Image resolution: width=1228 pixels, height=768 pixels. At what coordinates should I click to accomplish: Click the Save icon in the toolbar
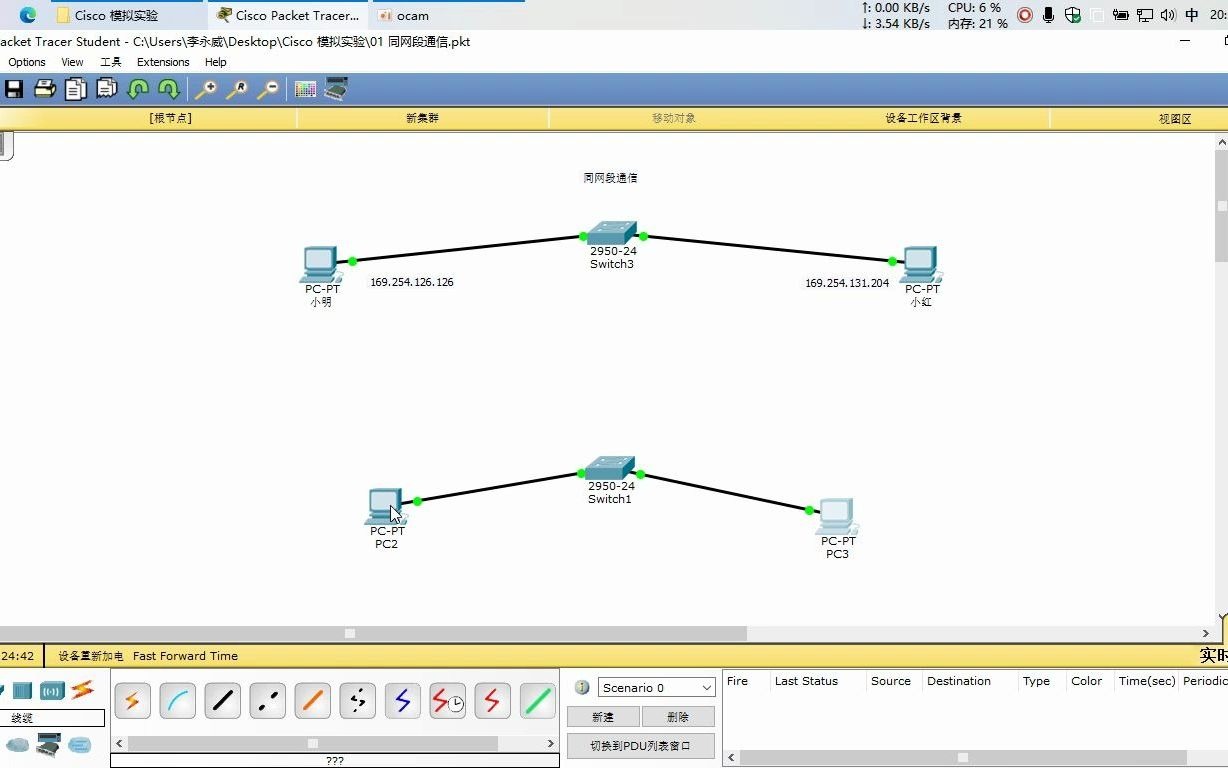tap(14, 89)
